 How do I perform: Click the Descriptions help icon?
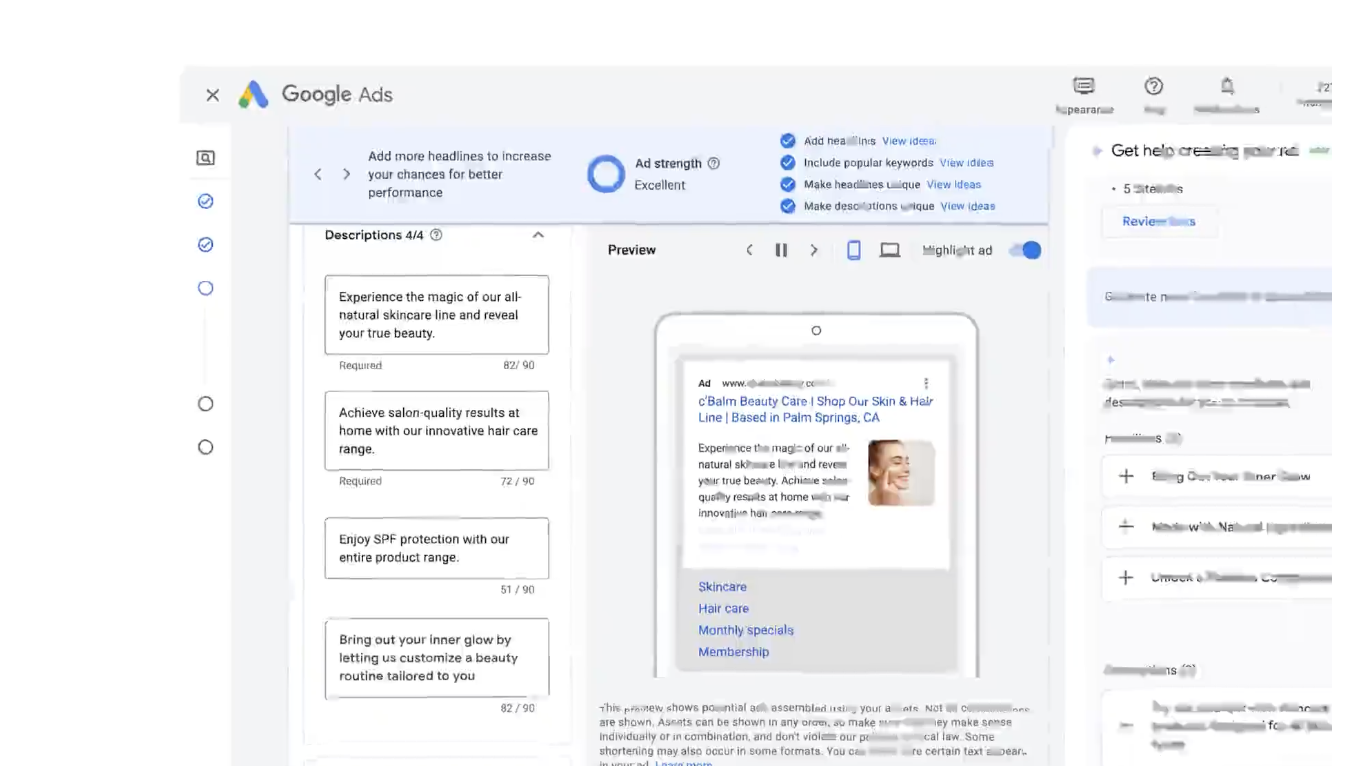click(x=436, y=235)
